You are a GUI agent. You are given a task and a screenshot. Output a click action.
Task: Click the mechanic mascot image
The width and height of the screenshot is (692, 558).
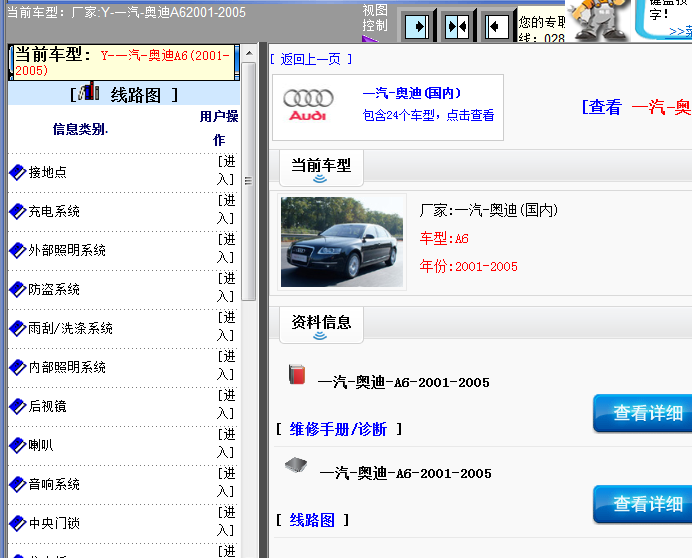(598, 20)
